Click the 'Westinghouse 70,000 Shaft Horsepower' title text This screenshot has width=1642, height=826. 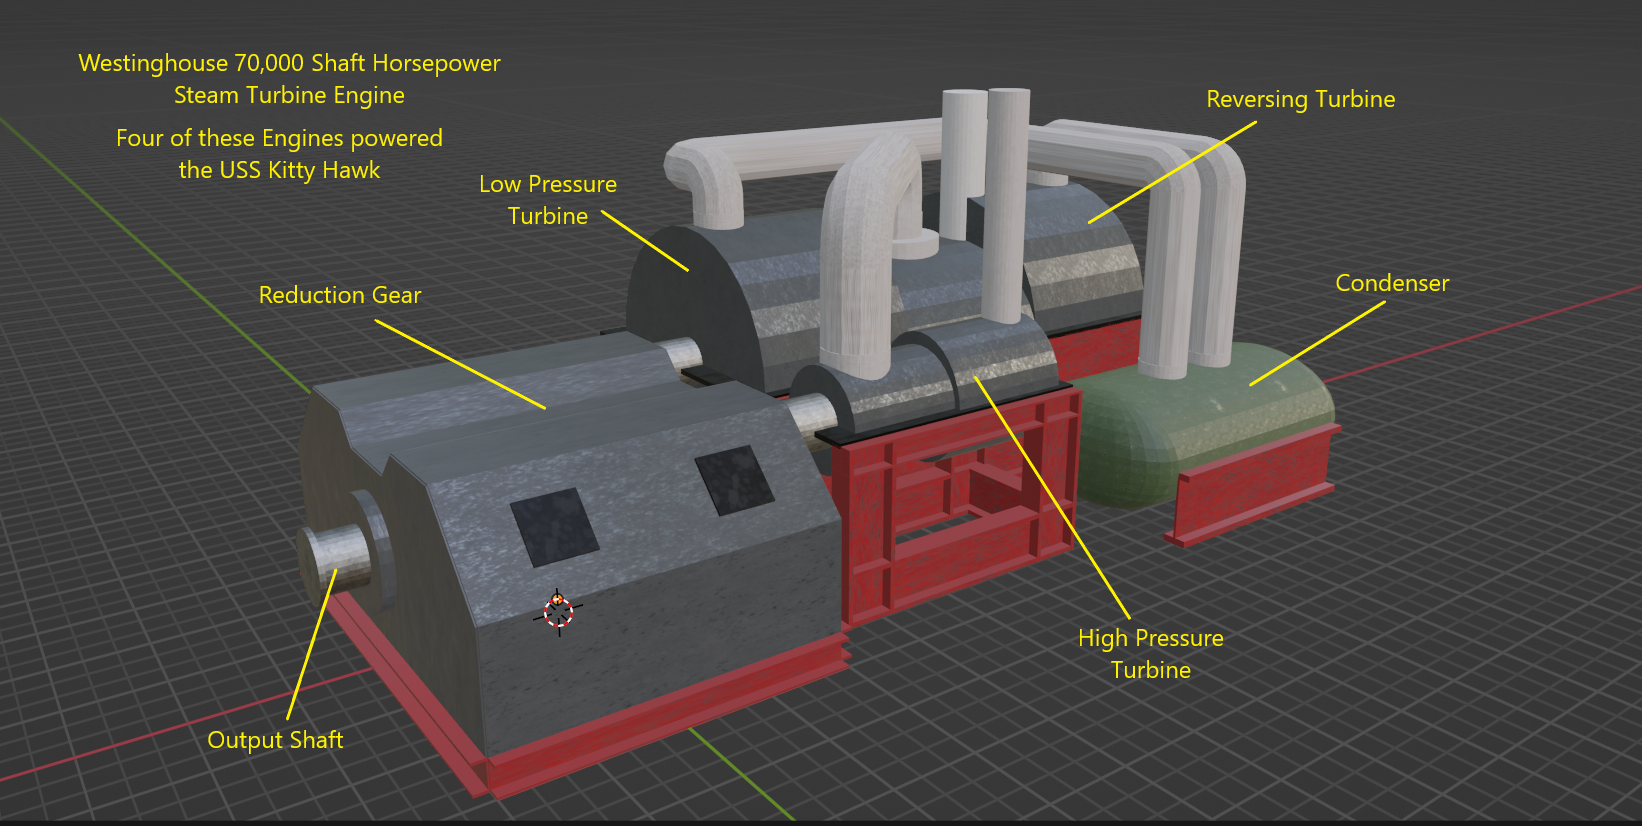coord(289,63)
